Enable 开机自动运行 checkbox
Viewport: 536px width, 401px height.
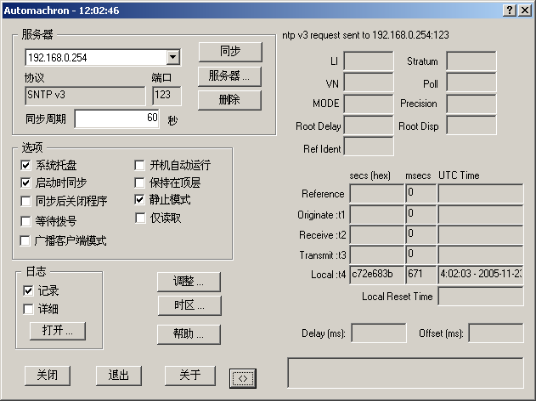point(139,165)
